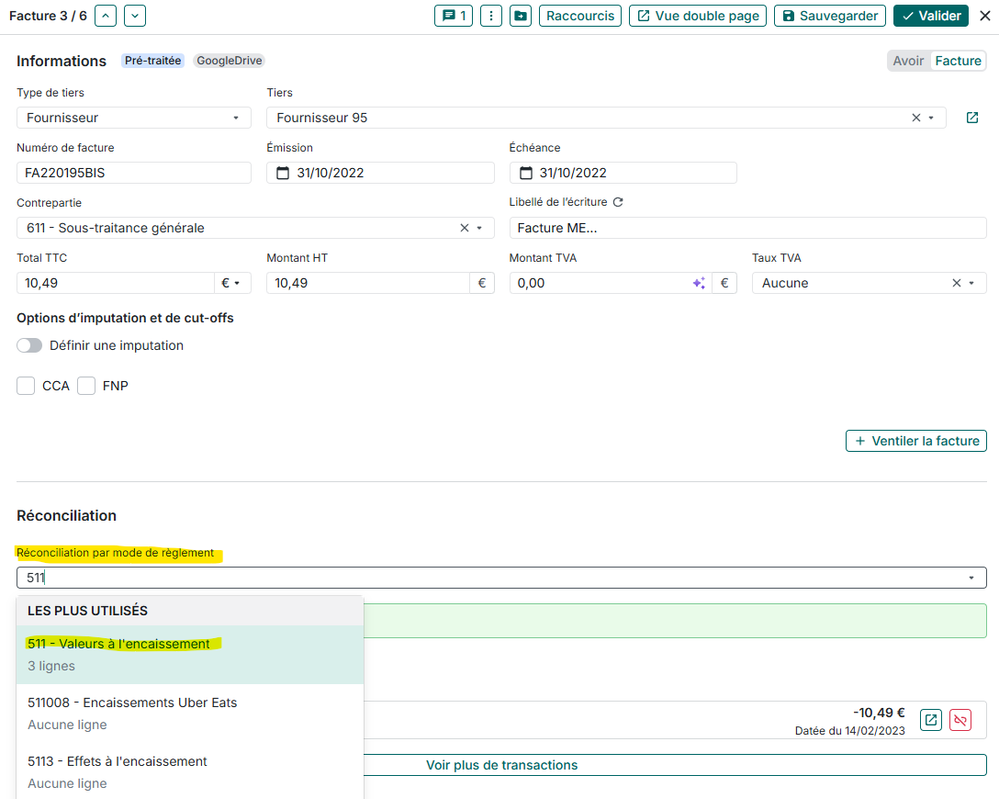Switch document type to Avoir

tap(908, 61)
